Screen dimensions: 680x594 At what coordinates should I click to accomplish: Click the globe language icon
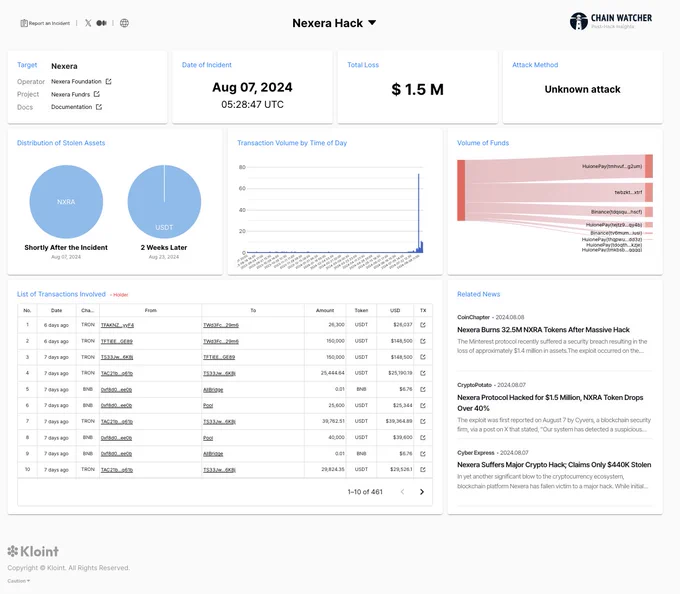124,23
